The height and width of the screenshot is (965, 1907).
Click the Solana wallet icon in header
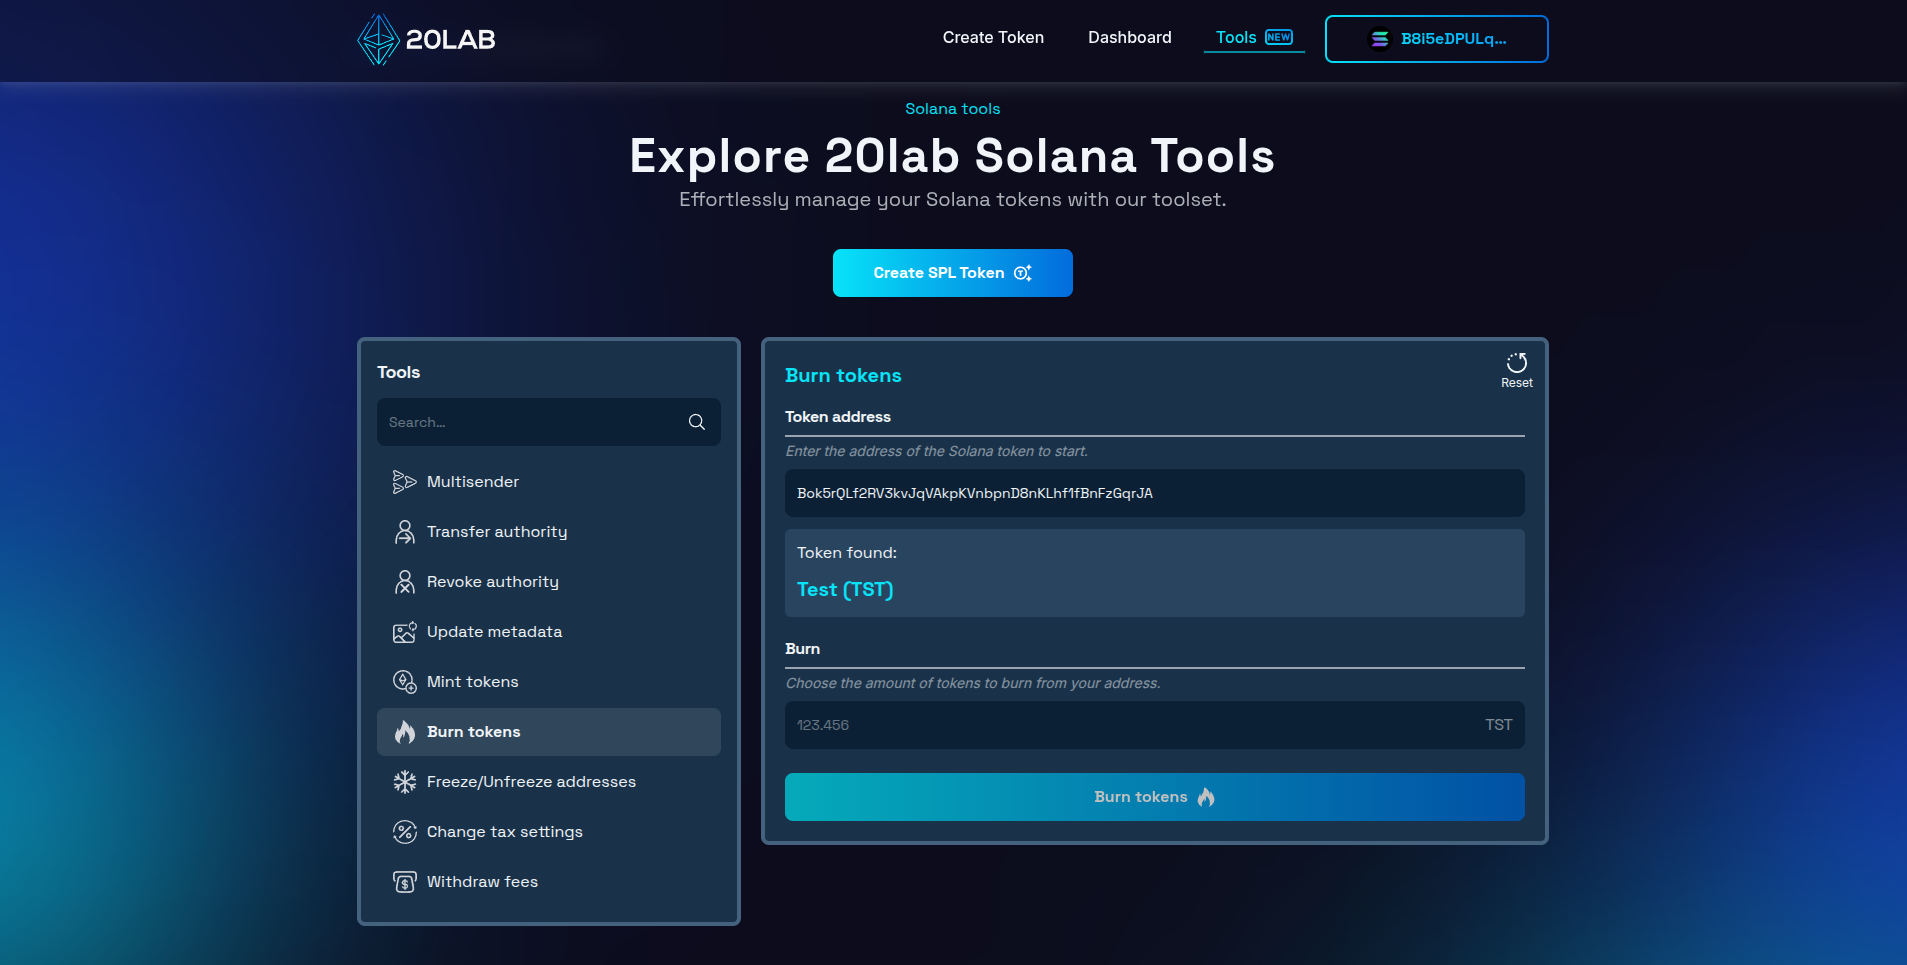[1380, 39]
